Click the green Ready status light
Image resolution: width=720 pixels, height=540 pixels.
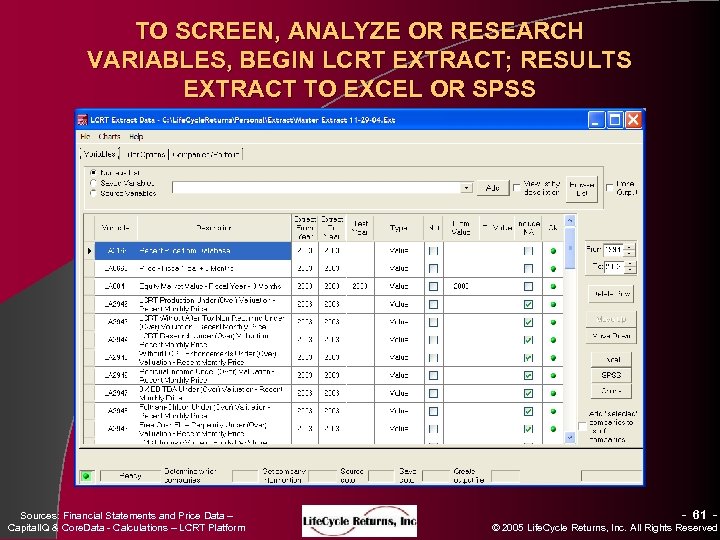[x=86, y=476]
